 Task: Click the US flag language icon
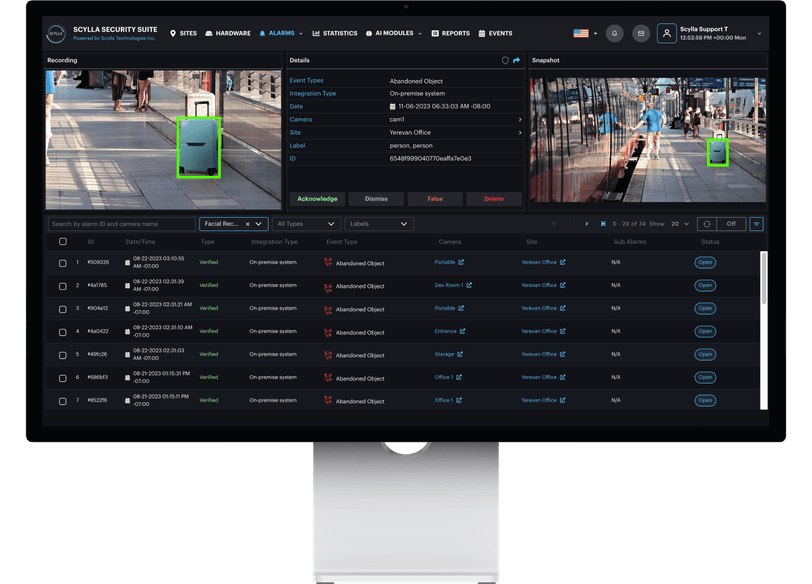(581, 33)
